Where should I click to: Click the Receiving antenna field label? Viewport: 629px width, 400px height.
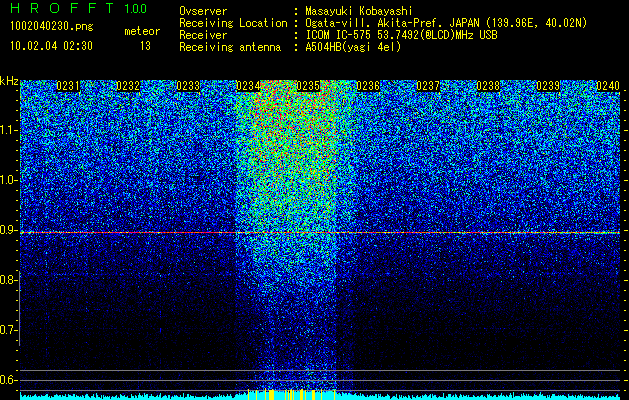(x=230, y=47)
